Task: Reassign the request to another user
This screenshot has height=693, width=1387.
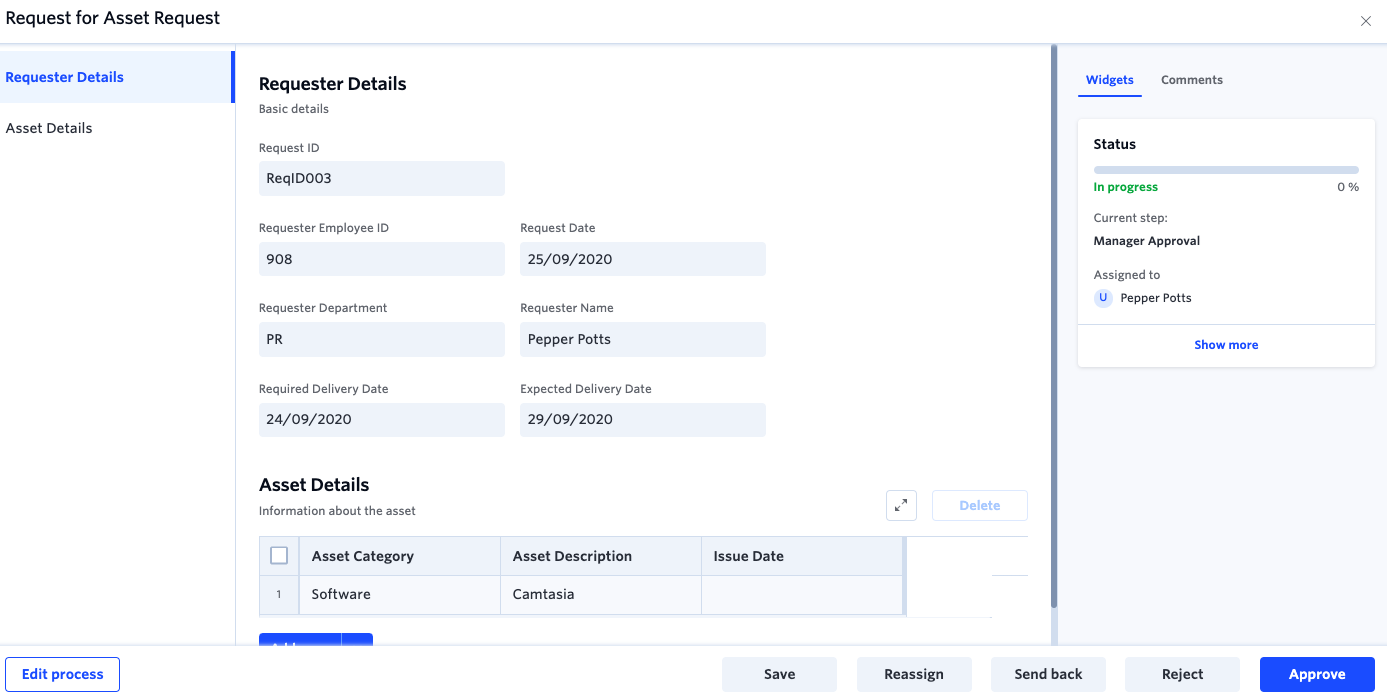Action: pyautogui.click(x=913, y=674)
